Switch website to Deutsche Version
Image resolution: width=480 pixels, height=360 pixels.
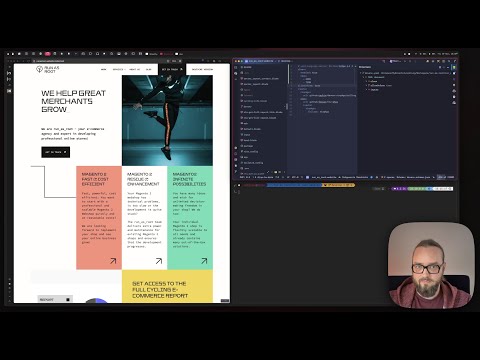pyautogui.click(x=202, y=69)
